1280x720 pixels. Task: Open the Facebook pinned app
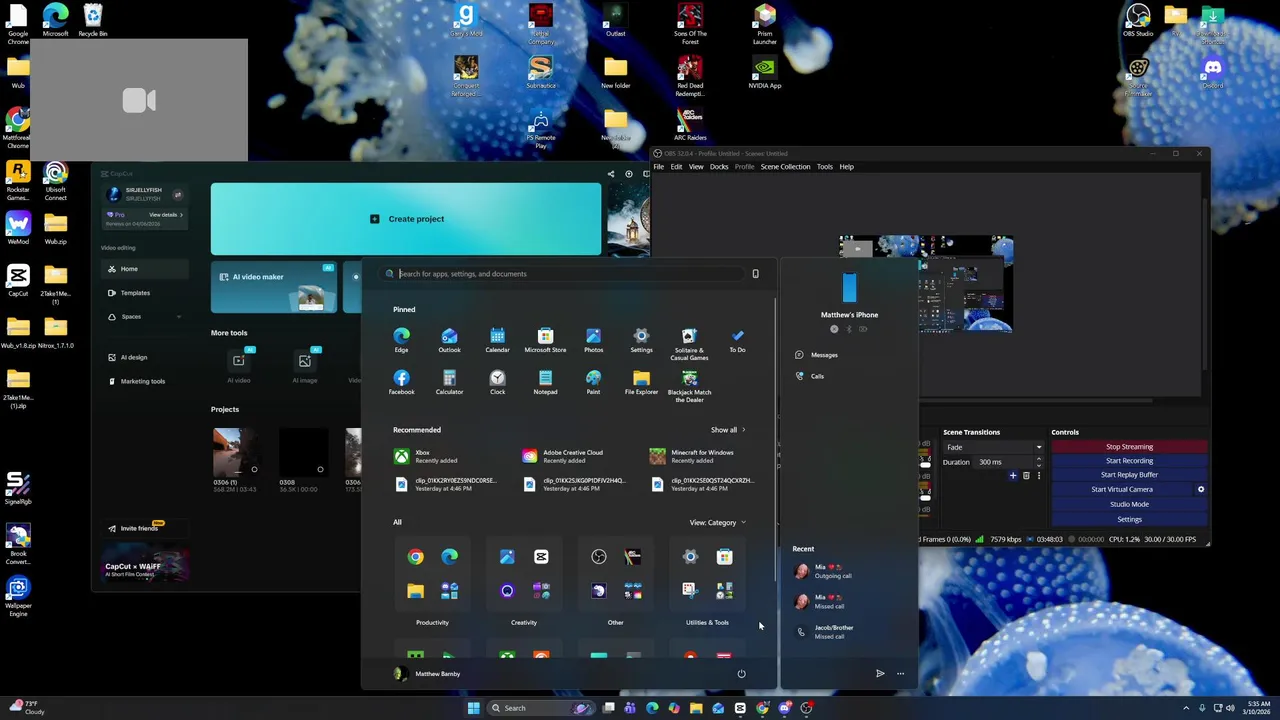(x=401, y=382)
